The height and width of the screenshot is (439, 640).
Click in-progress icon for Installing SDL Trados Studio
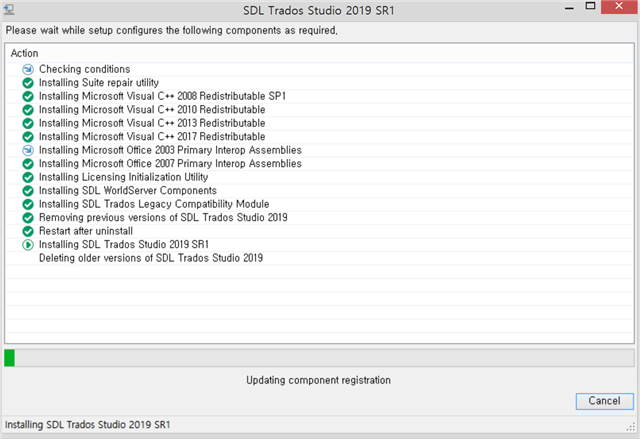(x=28, y=245)
